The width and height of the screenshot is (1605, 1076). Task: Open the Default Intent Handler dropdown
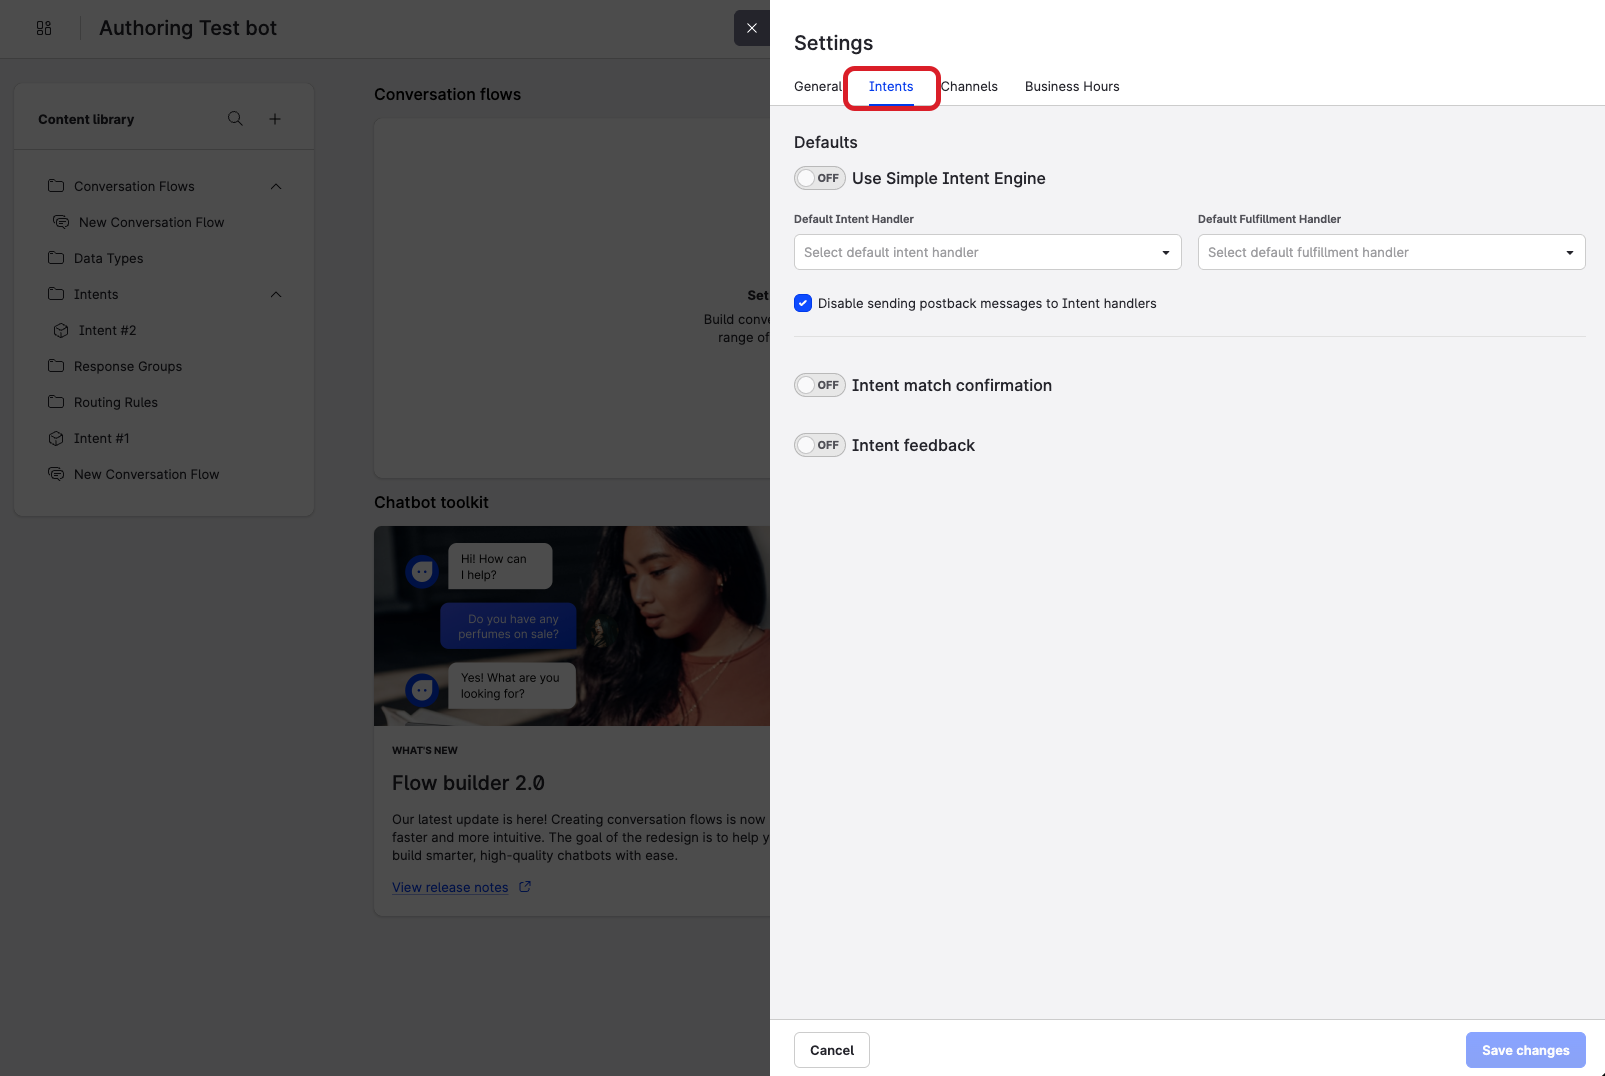[987, 252]
